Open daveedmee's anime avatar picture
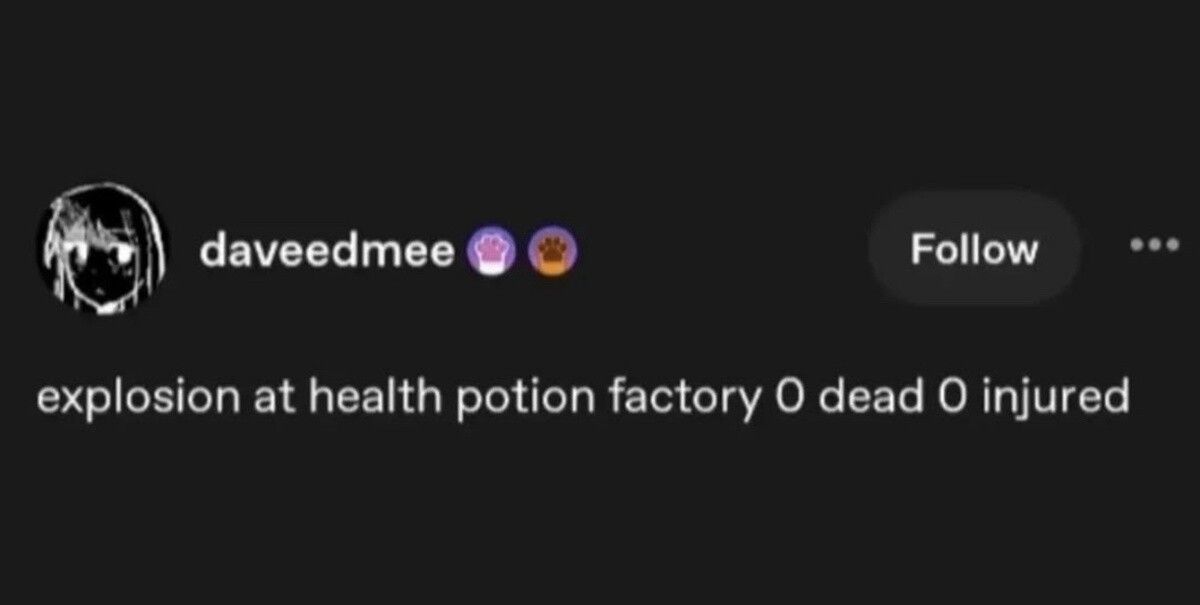Viewport: 1200px width, 605px height. pos(100,250)
